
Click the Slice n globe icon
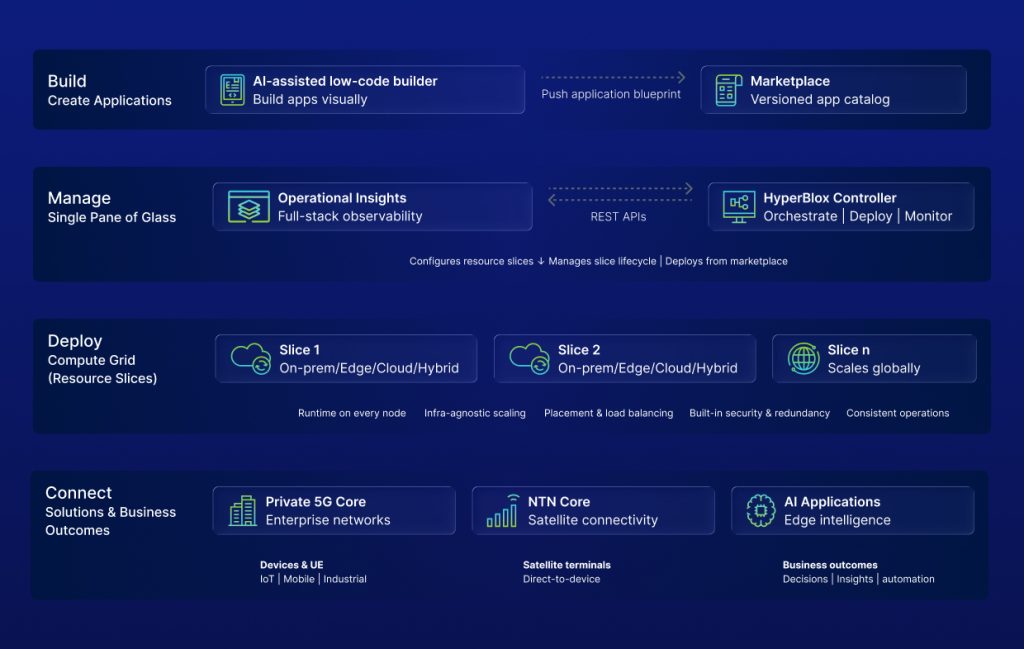click(x=803, y=358)
